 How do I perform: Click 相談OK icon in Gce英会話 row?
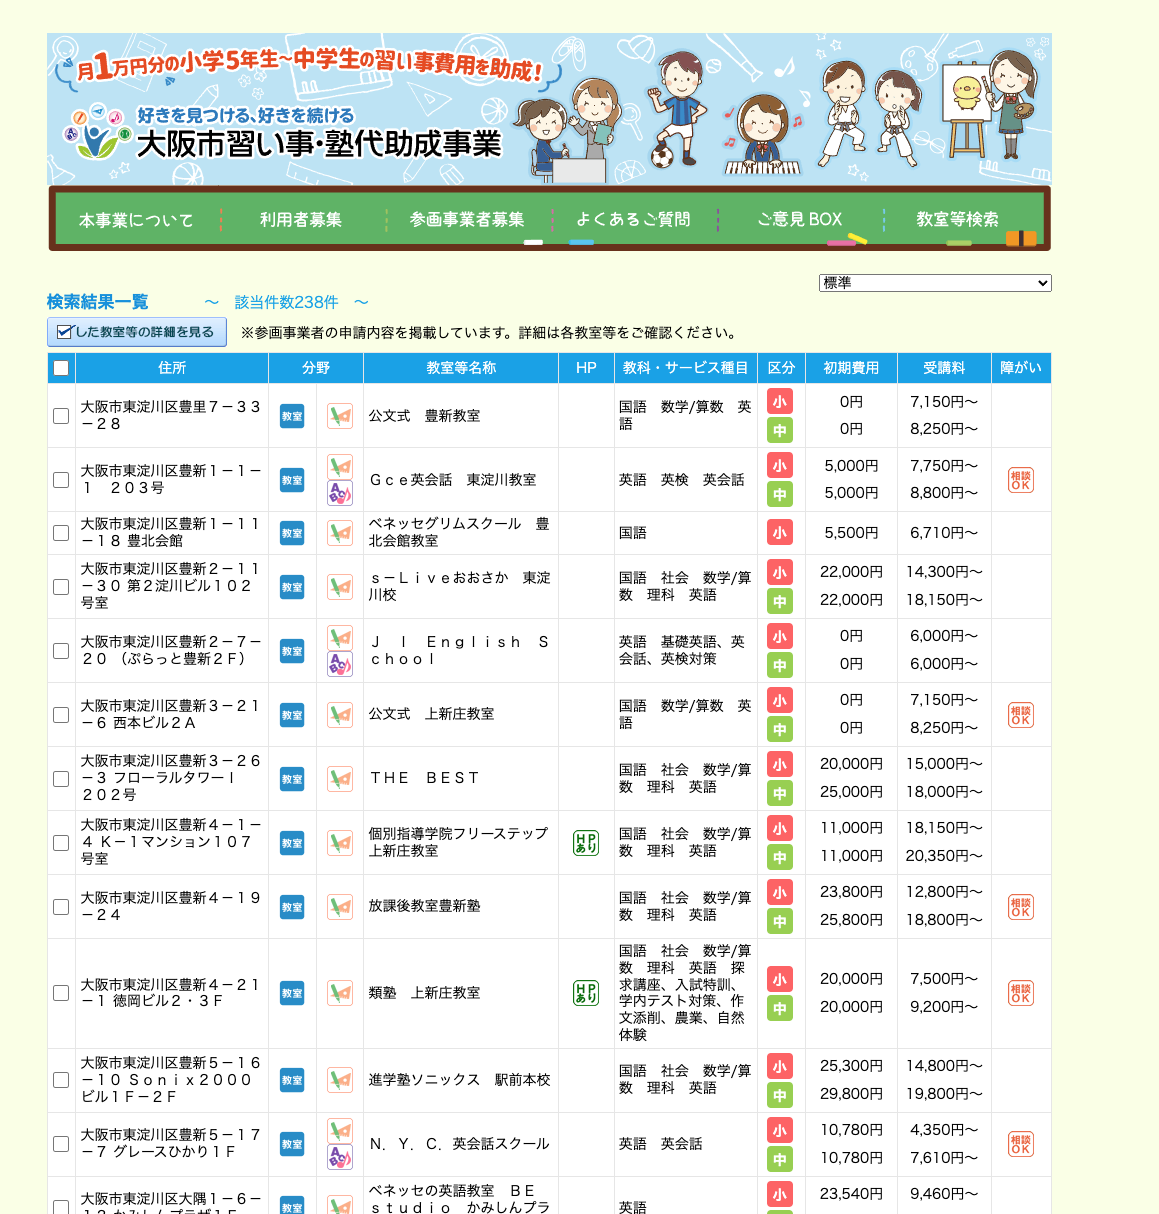(1020, 480)
